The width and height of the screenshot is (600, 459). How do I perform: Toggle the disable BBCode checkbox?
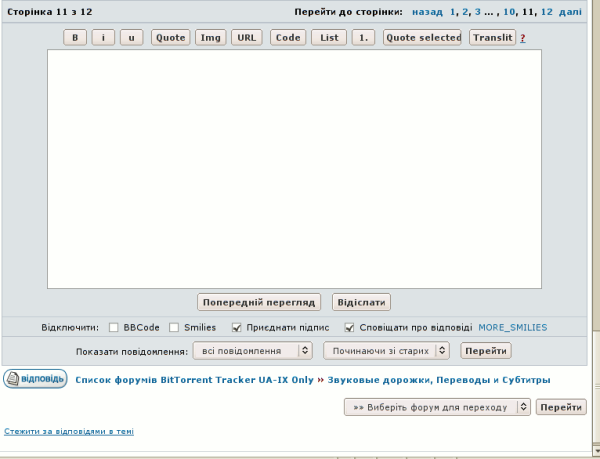pos(113,327)
